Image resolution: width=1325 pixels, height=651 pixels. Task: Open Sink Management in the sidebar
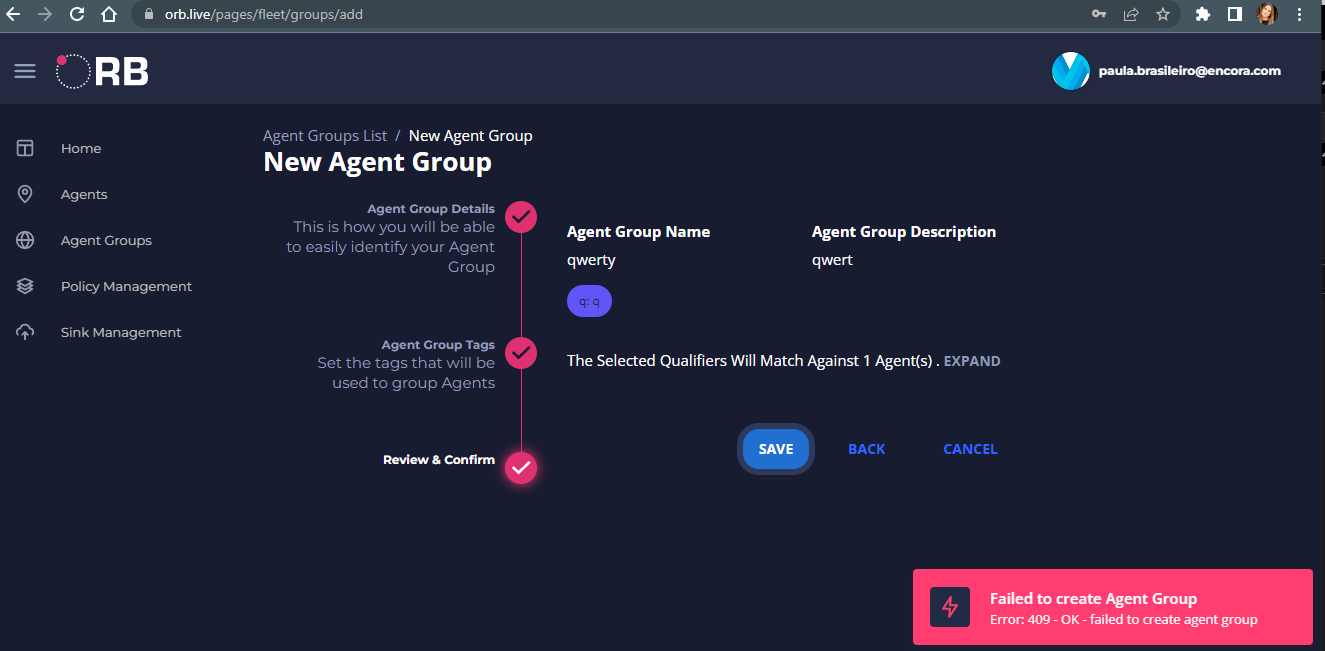click(121, 332)
